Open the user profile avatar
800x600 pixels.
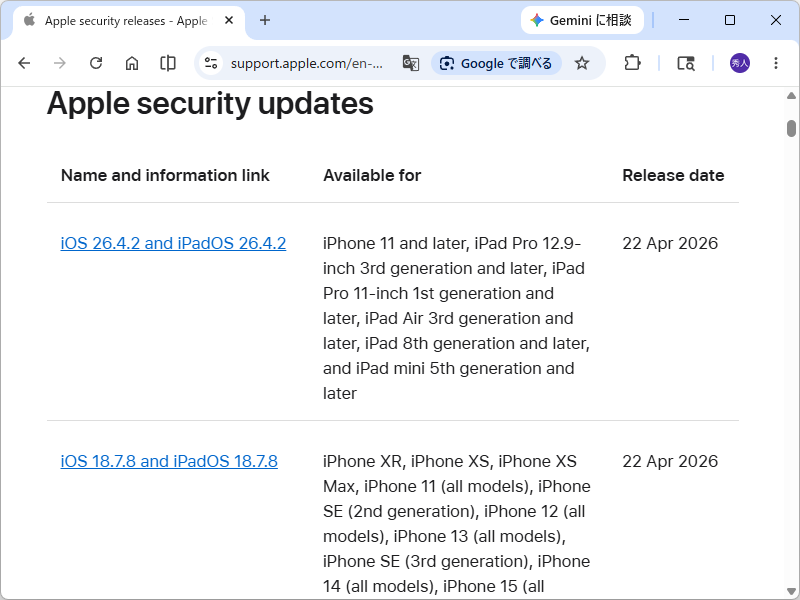[740, 63]
